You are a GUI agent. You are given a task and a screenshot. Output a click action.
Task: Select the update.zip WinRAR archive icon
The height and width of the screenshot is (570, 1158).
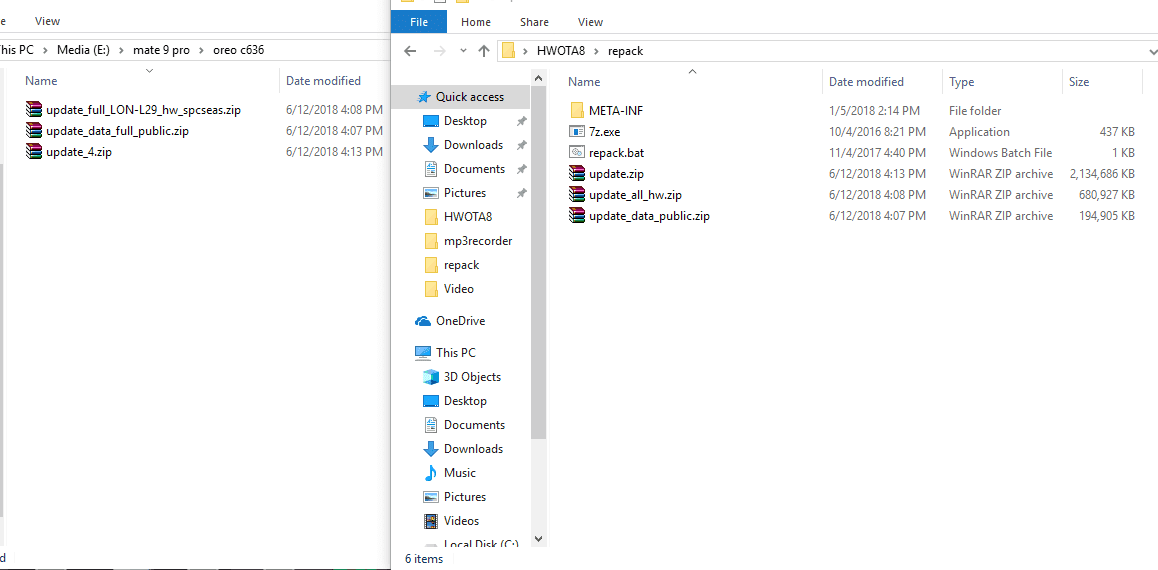tap(577, 174)
